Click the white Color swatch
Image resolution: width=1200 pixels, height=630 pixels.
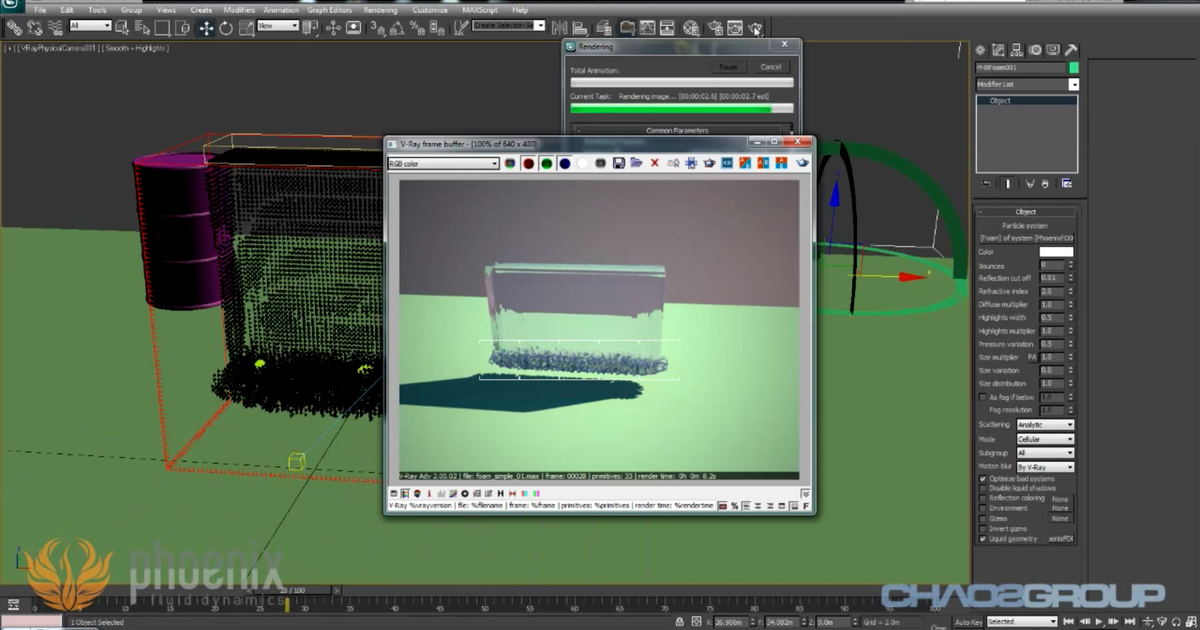[1056, 252]
